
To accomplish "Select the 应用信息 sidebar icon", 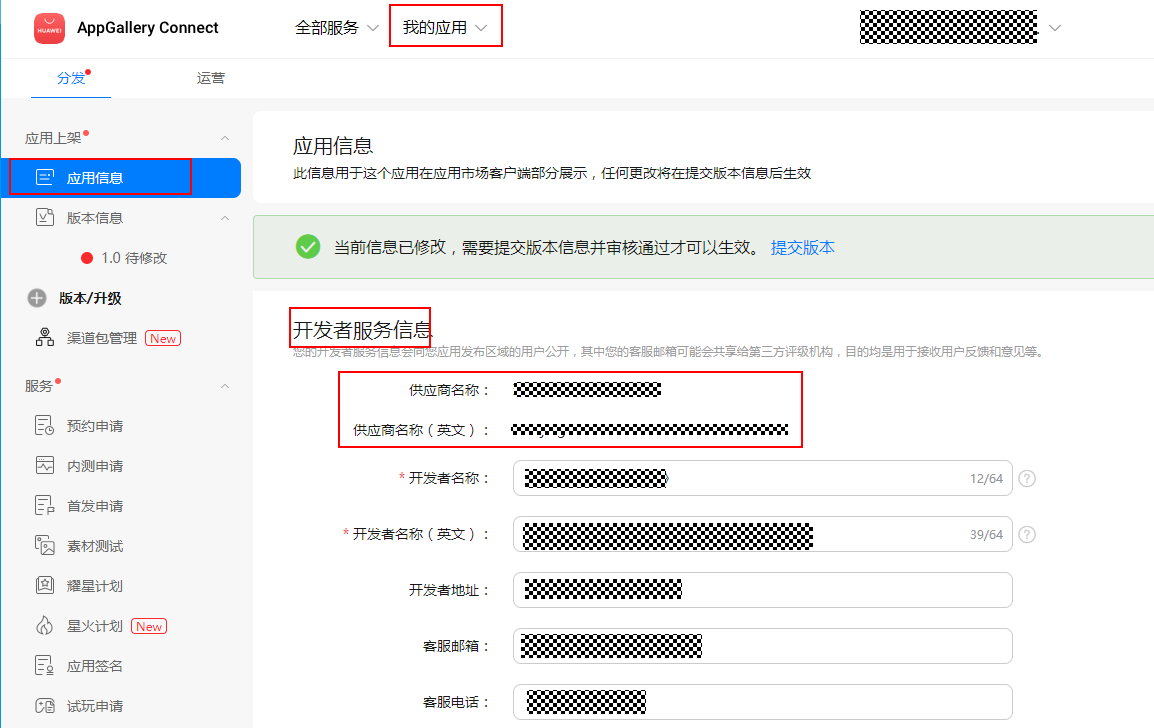I will [x=45, y=177].
